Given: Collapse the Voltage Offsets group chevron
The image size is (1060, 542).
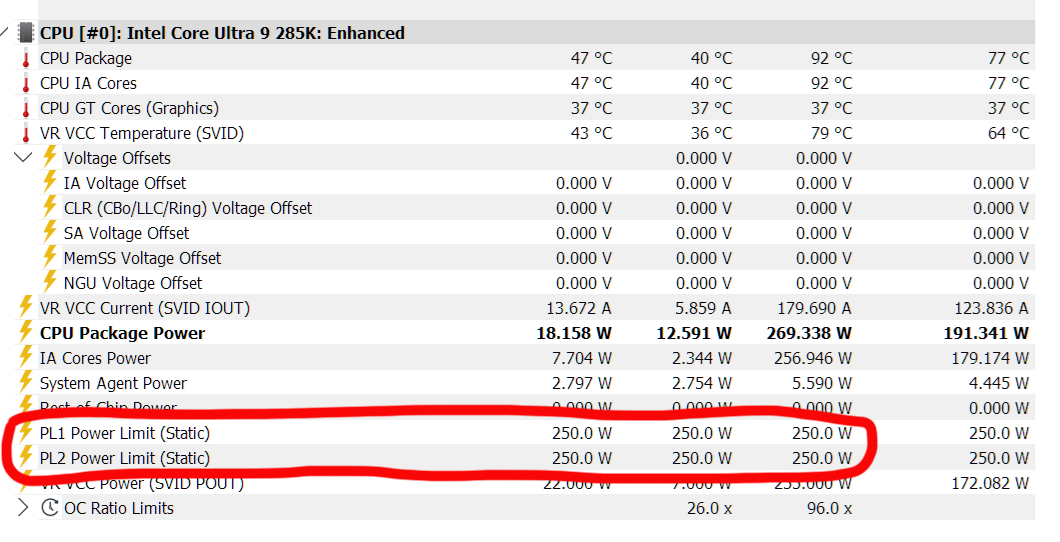Looking at the screenshot, I should (x=23, y=157).
